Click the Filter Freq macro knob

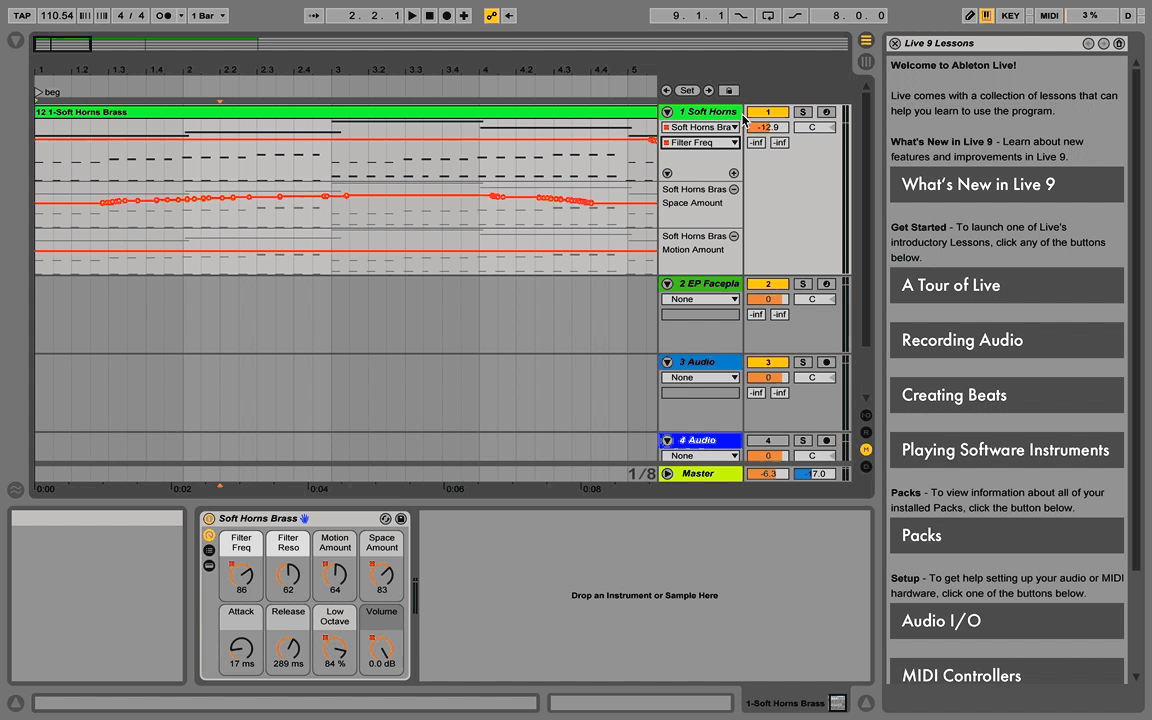241,574
